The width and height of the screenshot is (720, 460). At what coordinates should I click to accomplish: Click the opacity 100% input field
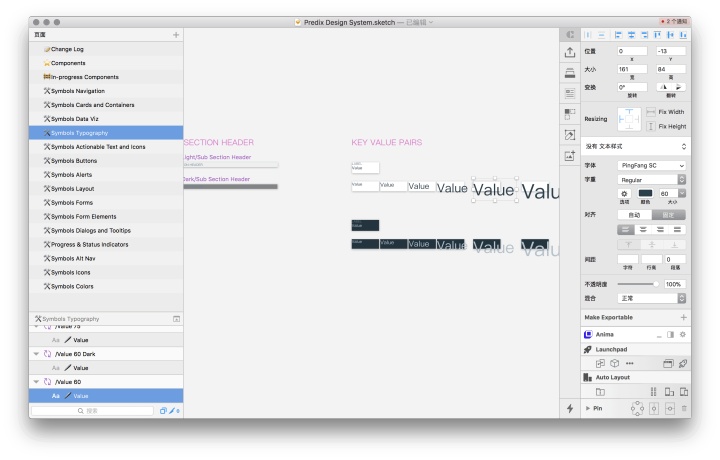pyautogui.click(x=675, y=284)
